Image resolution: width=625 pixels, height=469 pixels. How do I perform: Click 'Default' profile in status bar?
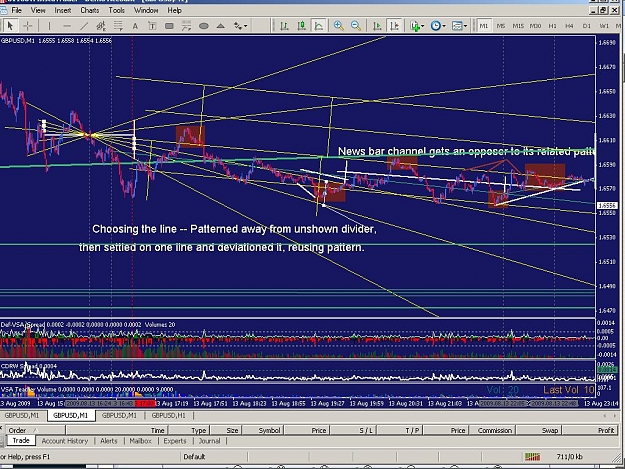[194, 457]
